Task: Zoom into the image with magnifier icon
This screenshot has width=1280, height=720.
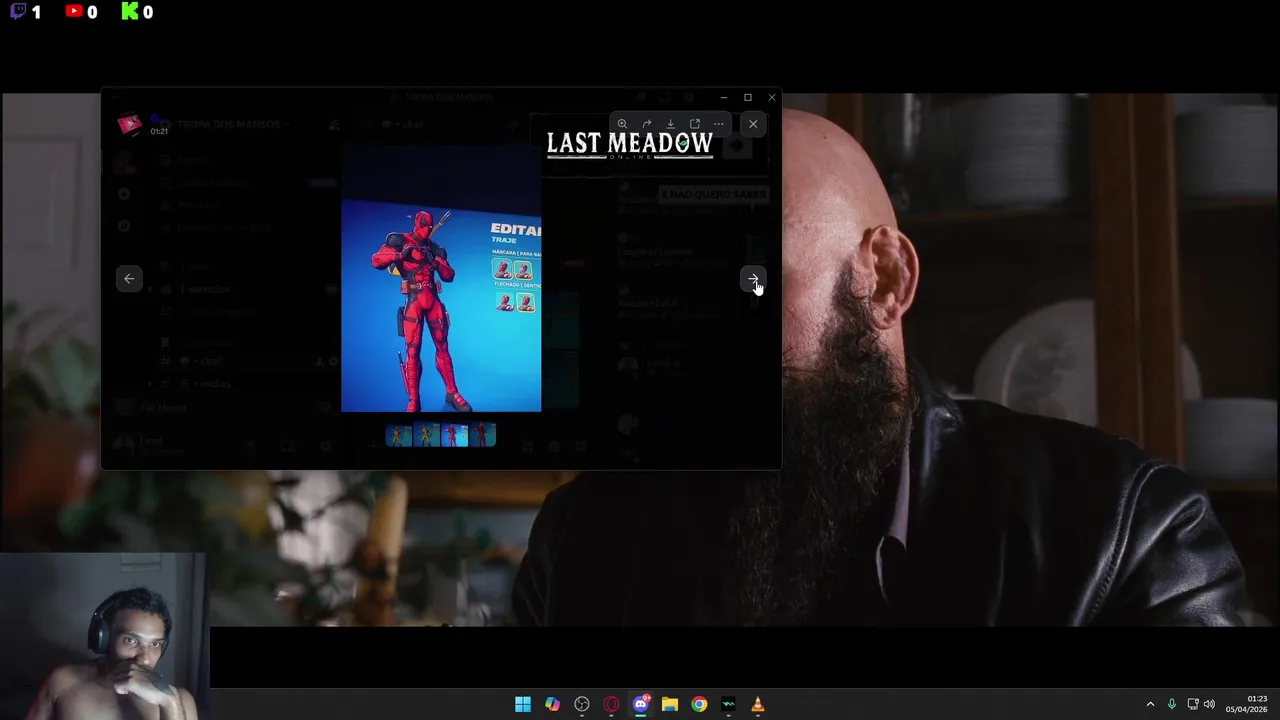Action: 622,124
